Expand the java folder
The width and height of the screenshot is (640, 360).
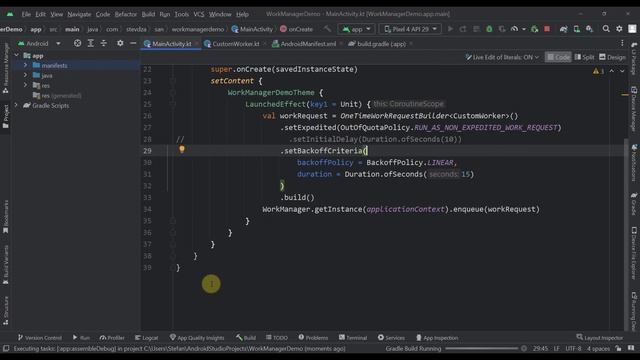tap(25, 75)
